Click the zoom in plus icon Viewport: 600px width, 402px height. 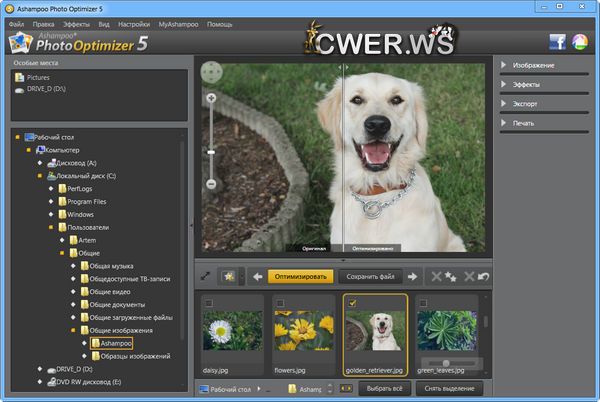211,98
